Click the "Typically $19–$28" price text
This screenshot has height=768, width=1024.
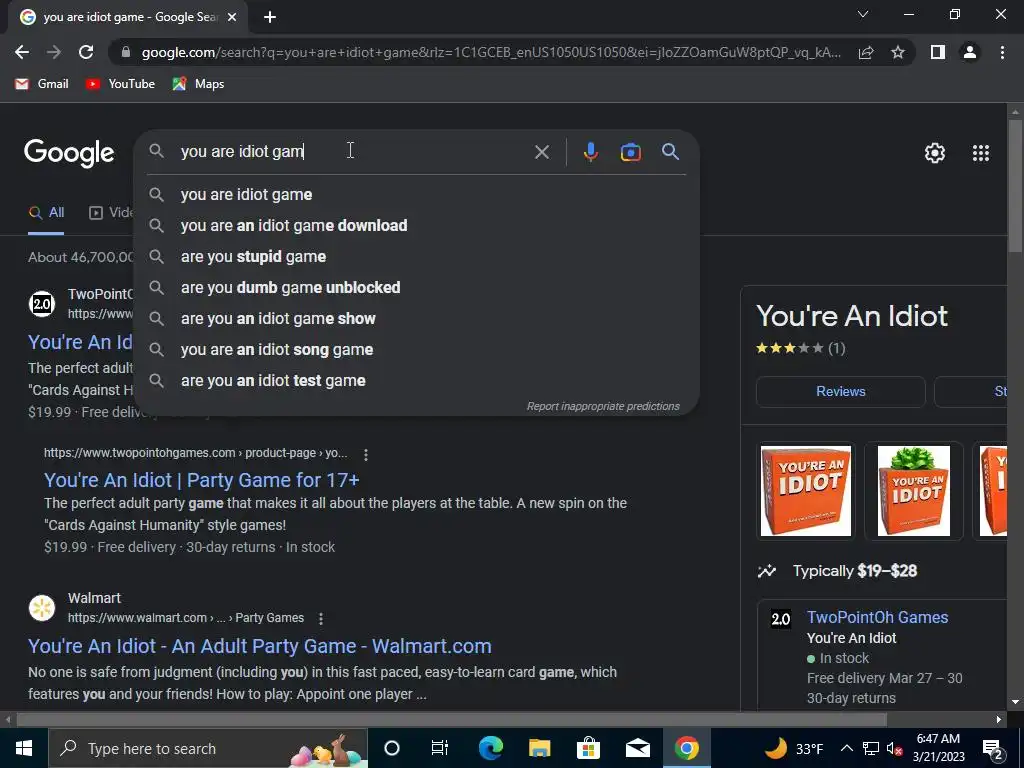pos(854,571)
